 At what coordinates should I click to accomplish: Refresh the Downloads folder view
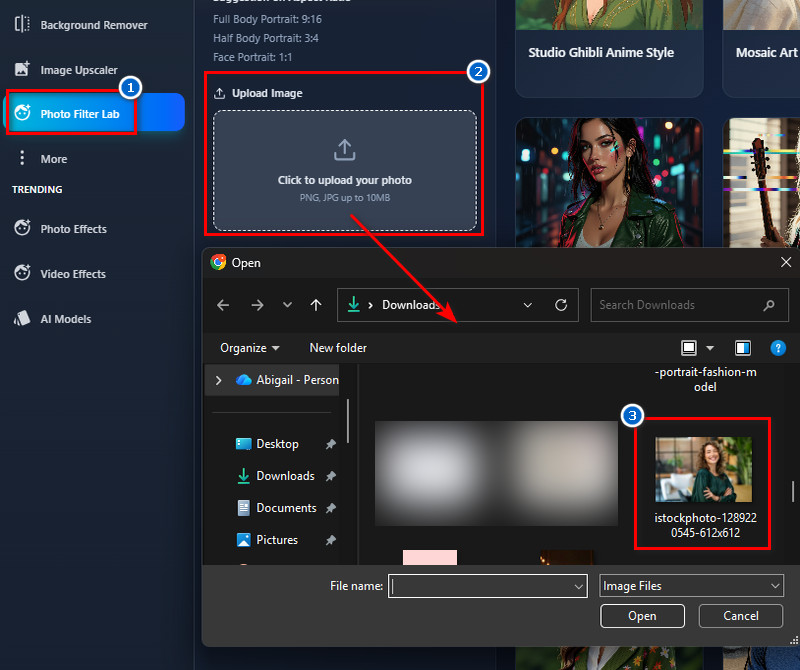[x=561, y=305]
